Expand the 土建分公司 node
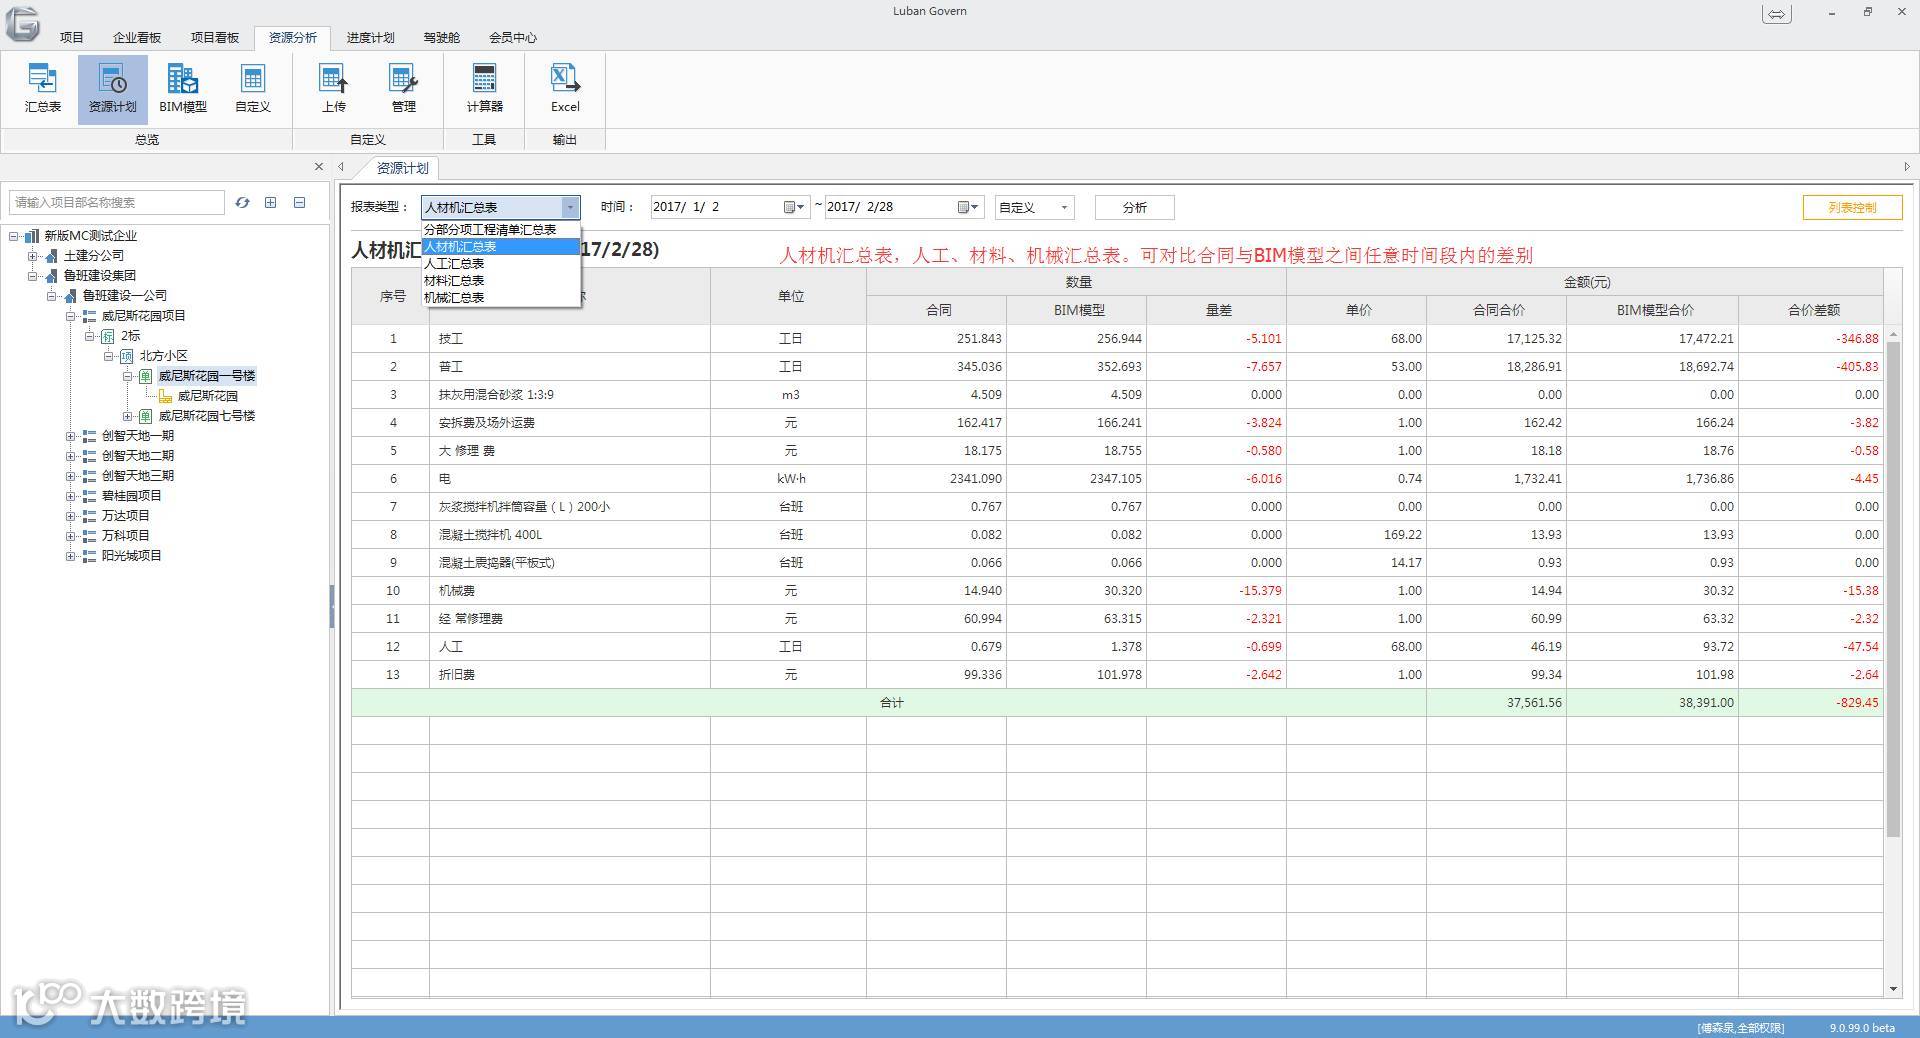The image size is (1920, 1038). click(x=33, y=256)
